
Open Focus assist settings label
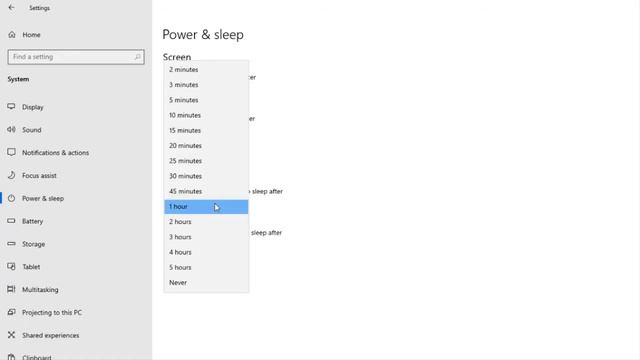(x=39, y=176)
